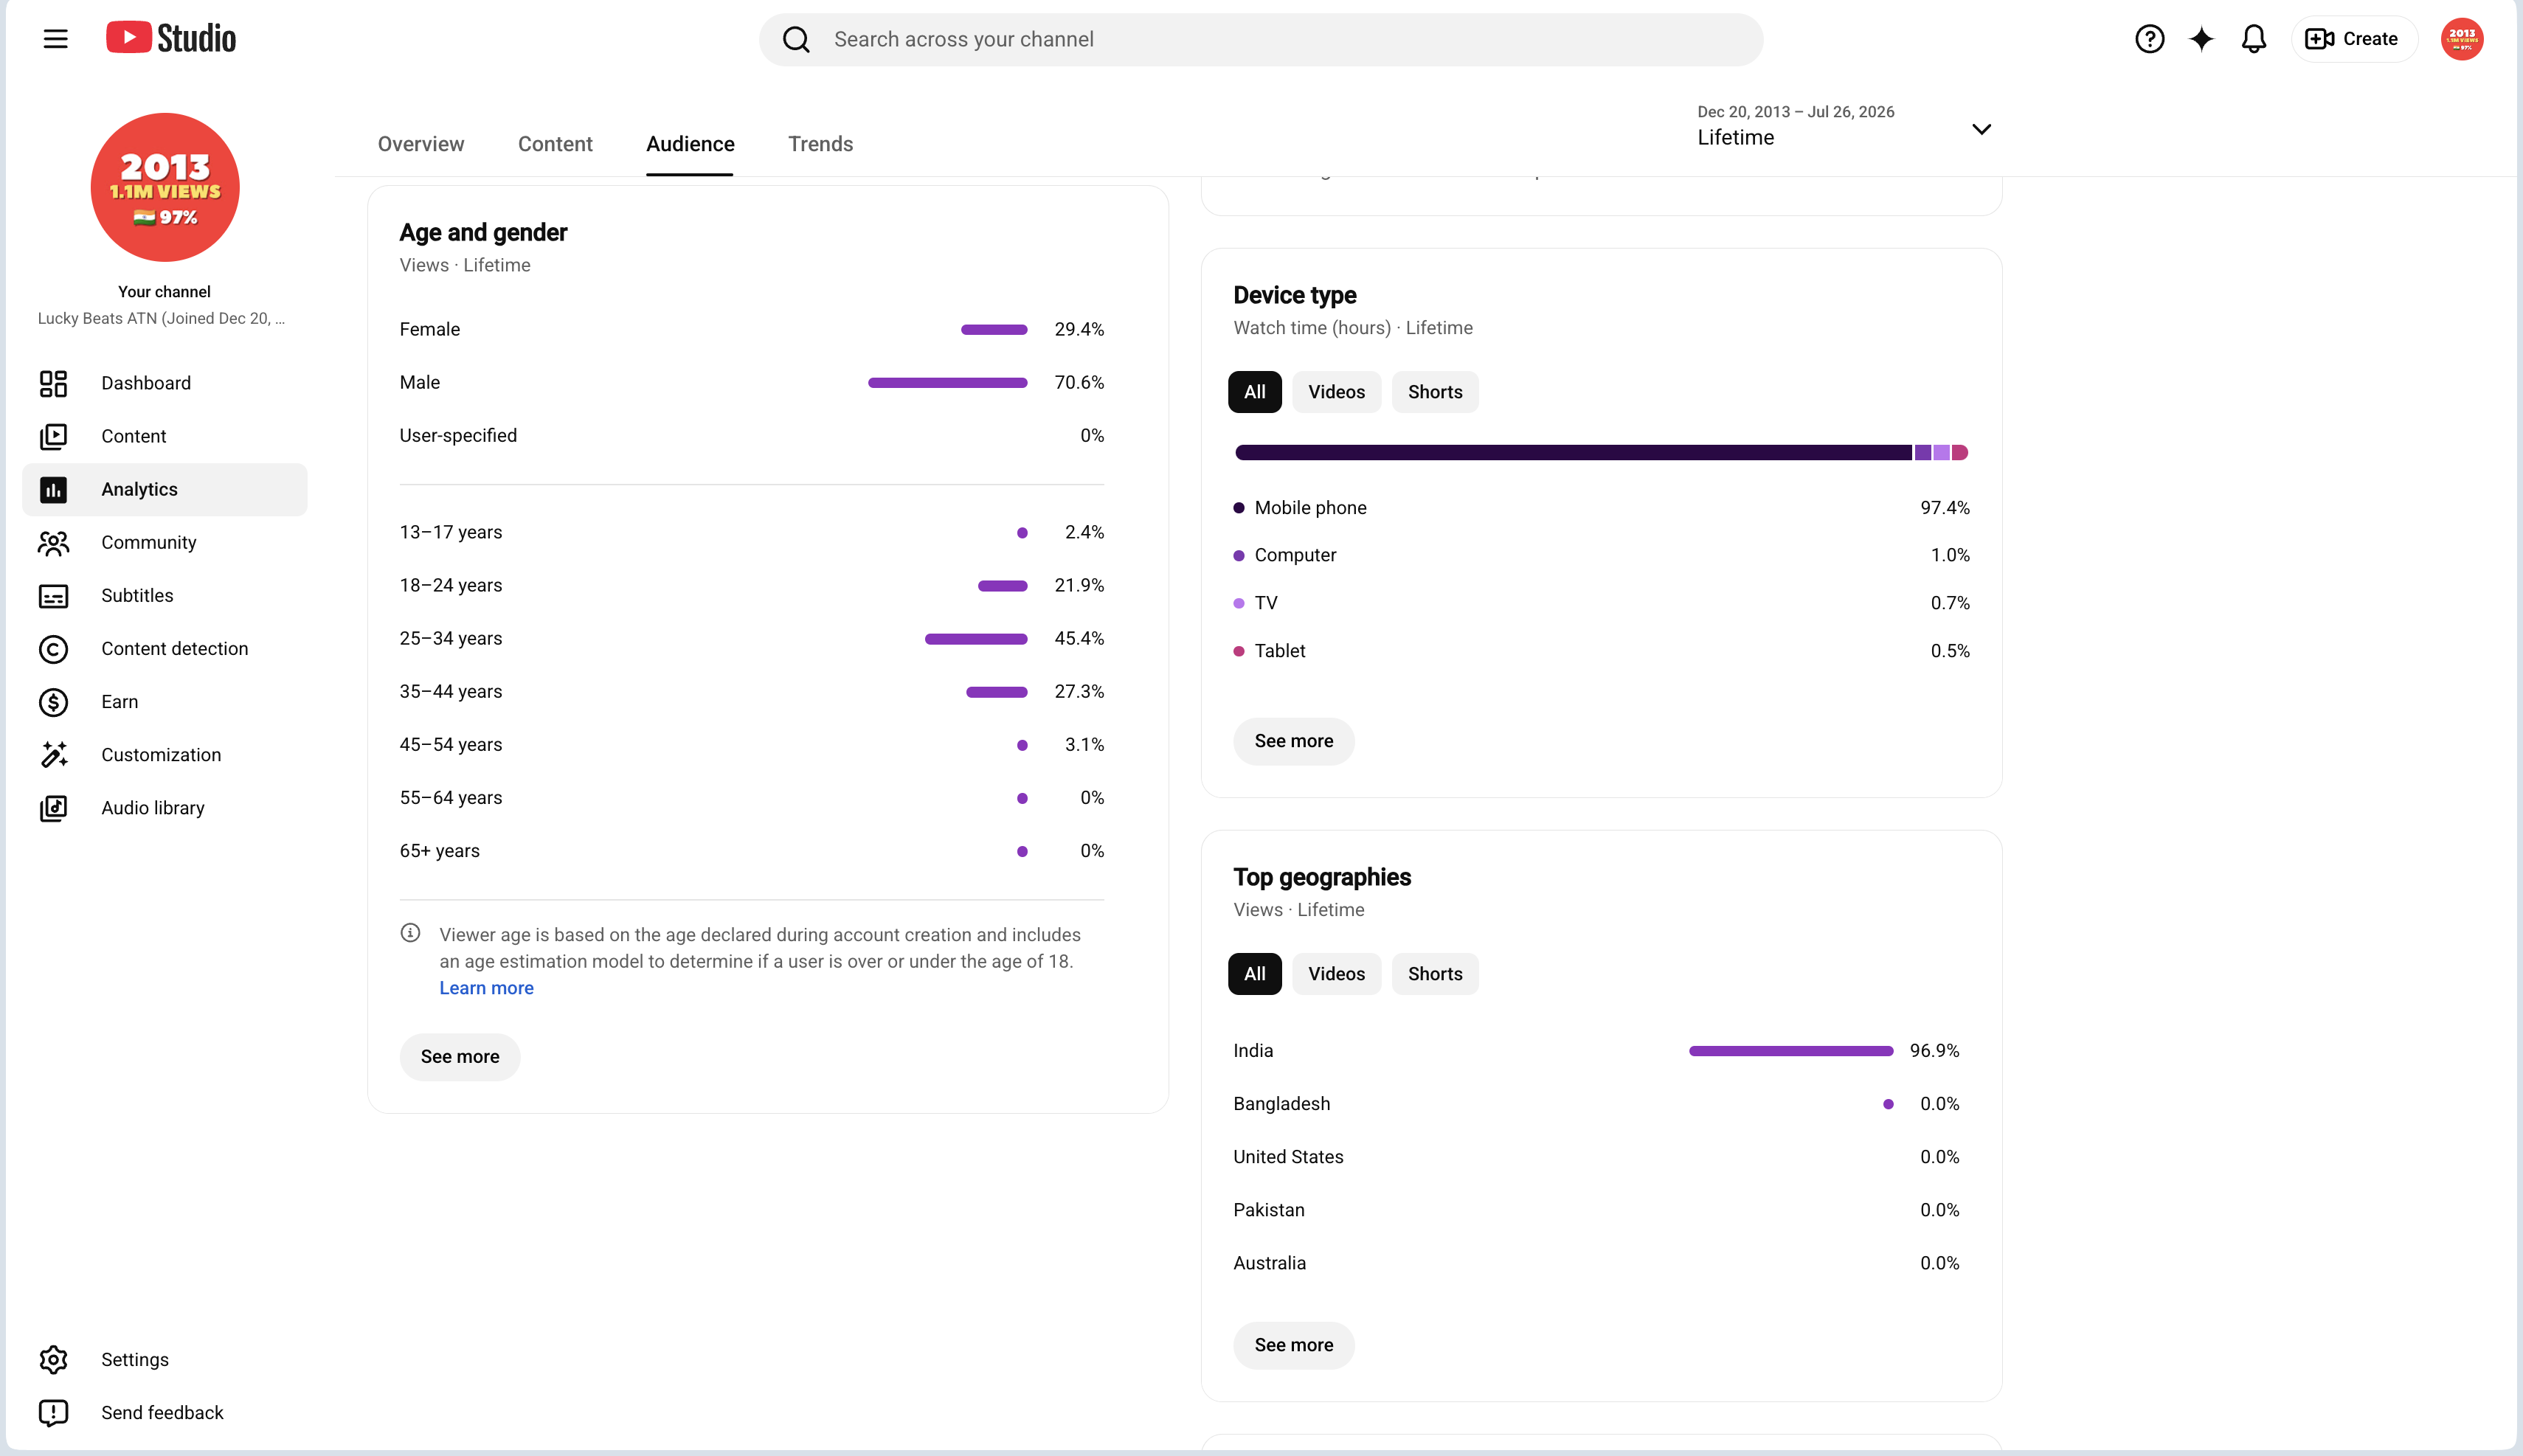Image resolution: width=2523 pixels, height=1456 pixels.
Task: Select Shorts filter in Device type card
Action: click(x=1435, y=392)
